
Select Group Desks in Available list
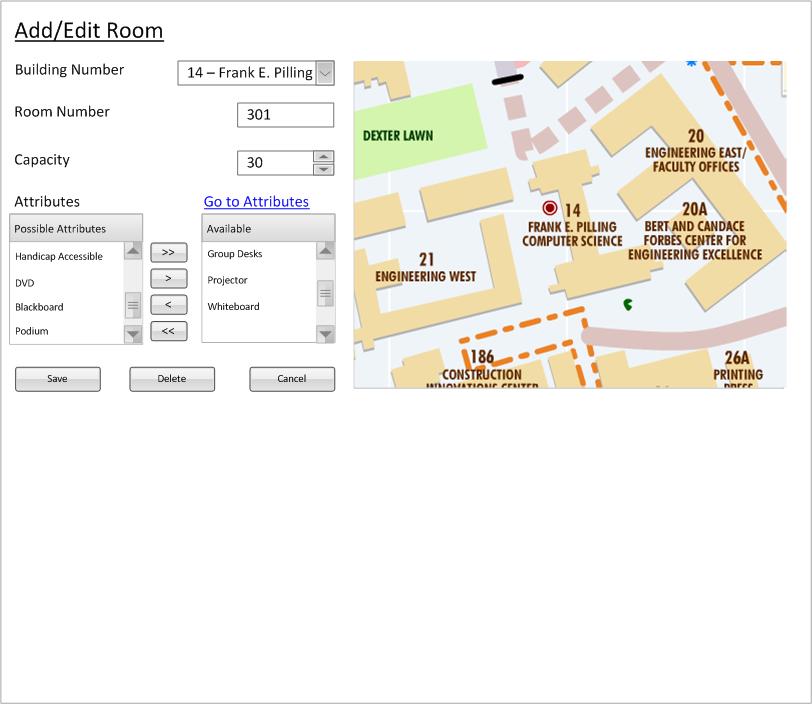(x=235, y=254)
